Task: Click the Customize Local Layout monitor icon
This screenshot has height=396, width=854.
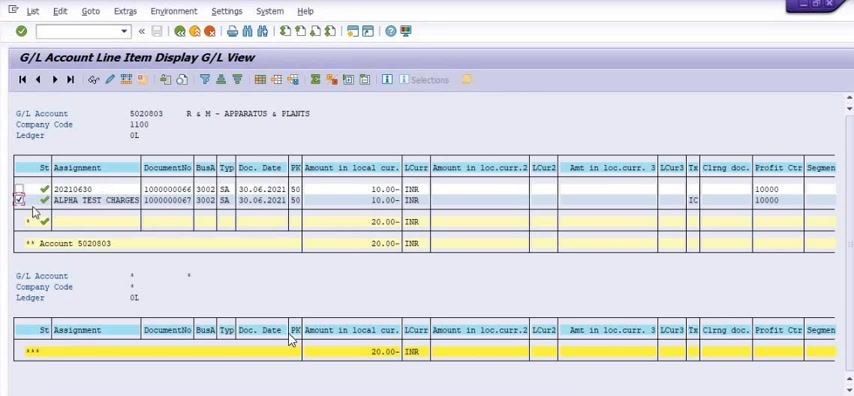Action: click(x=406, y=32)
